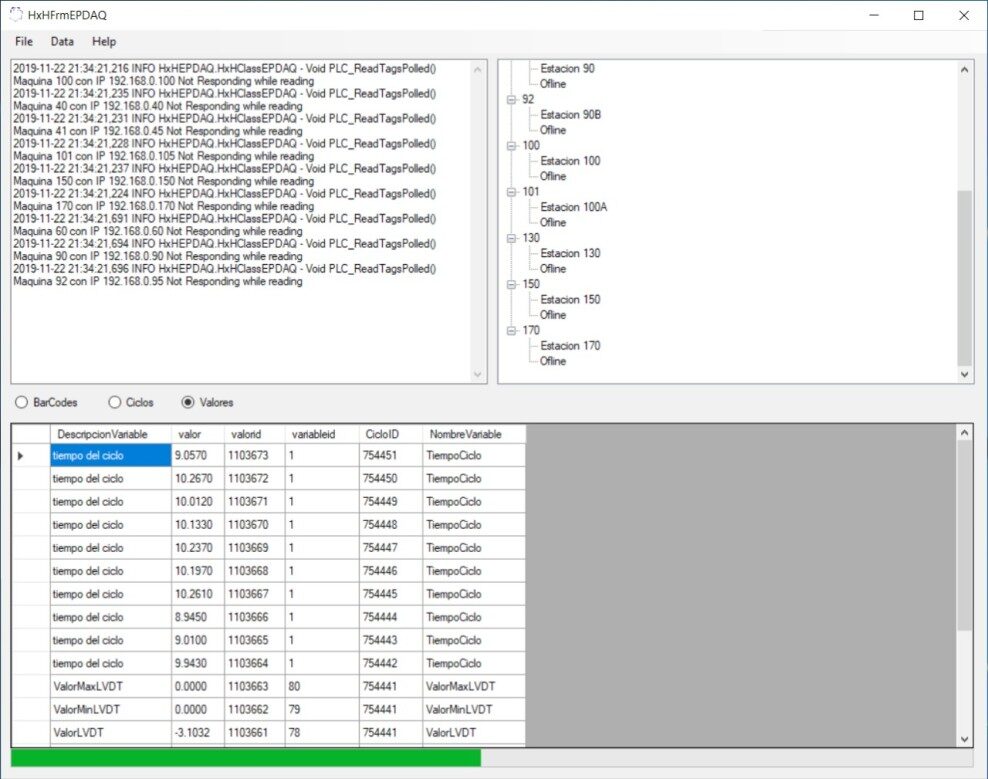Click ValorMaxLVDT description cell
Image resolution: width=988 pixels, height=779 pixels.
click(110, 686)
